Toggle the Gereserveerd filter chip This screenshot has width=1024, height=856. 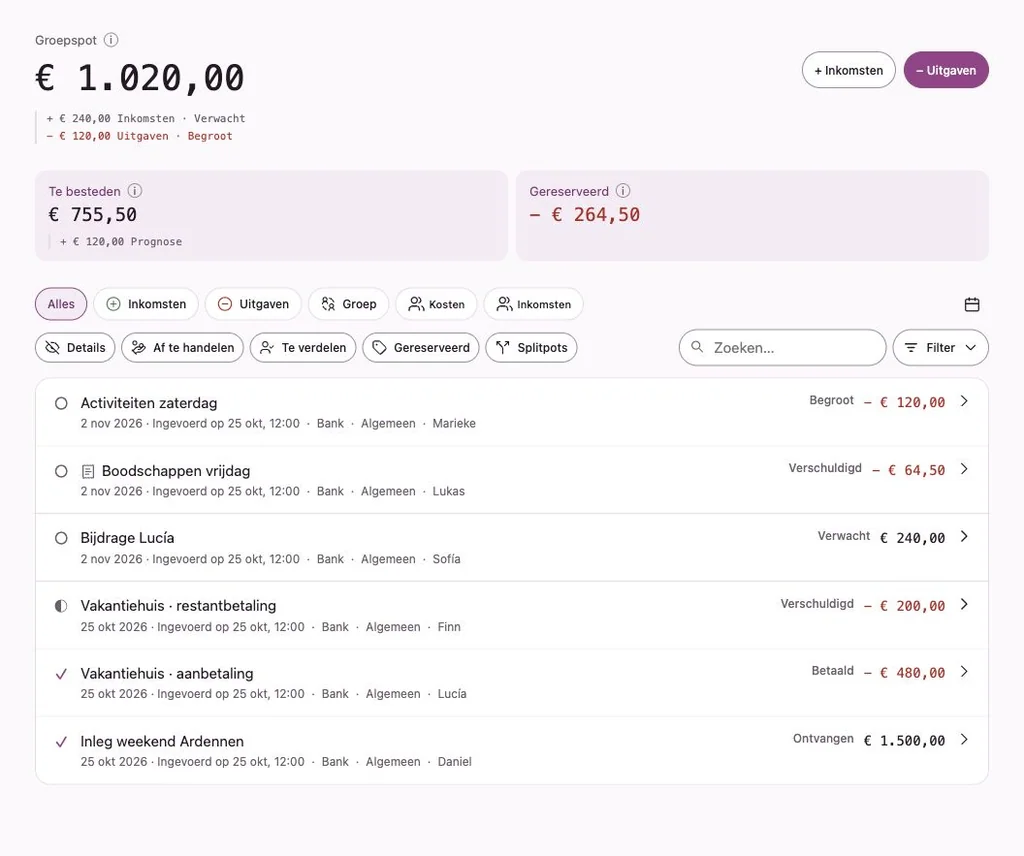point(421,347)
